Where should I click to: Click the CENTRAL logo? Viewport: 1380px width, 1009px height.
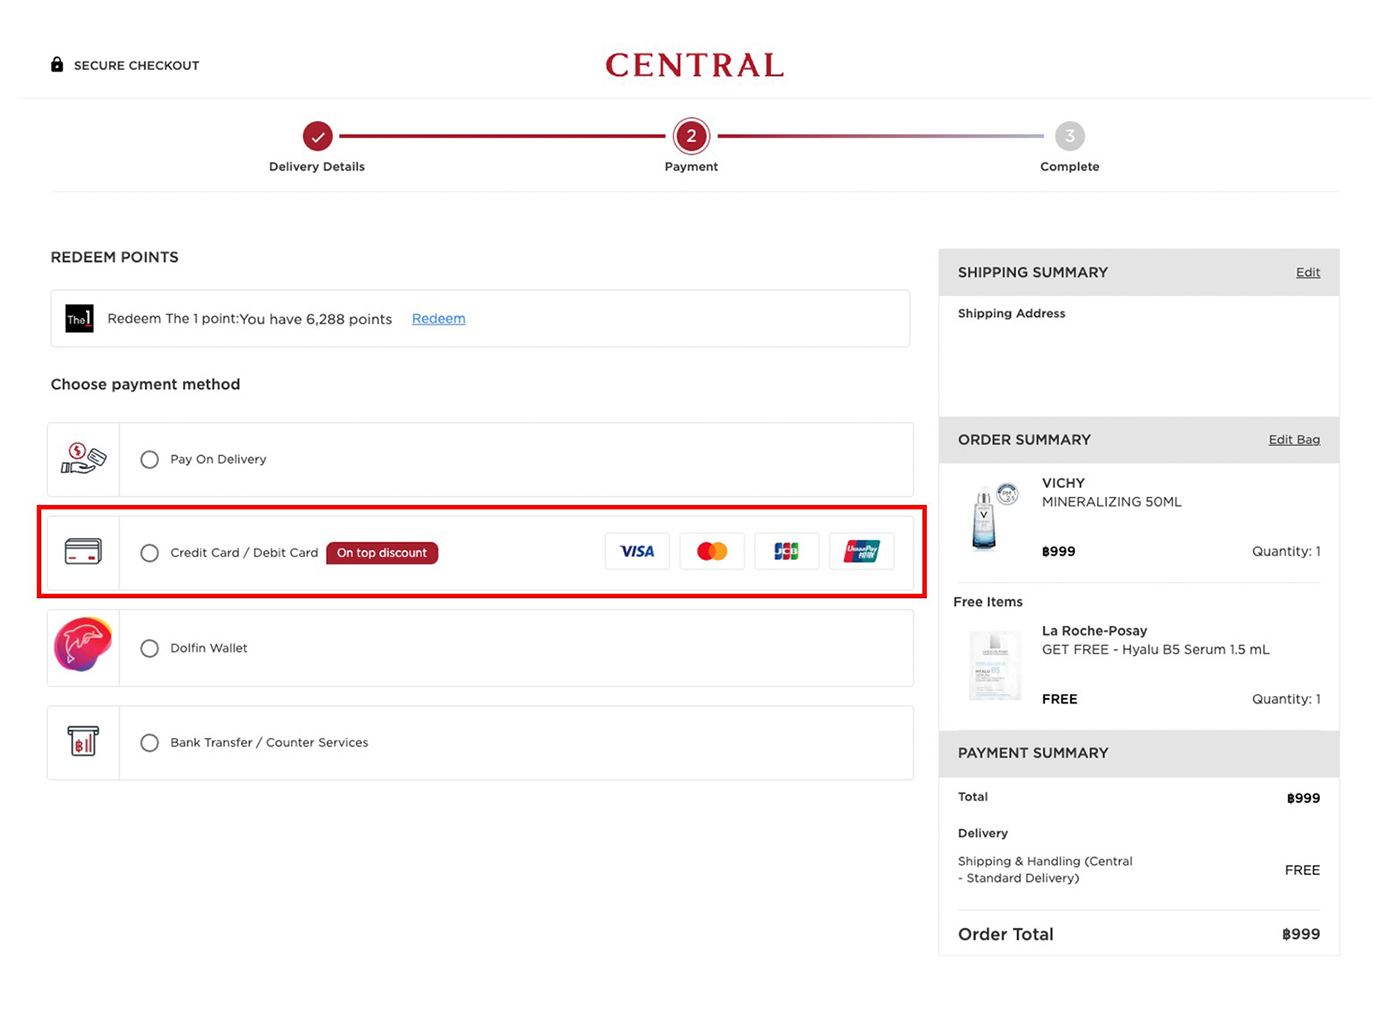[x=695, y=66]
